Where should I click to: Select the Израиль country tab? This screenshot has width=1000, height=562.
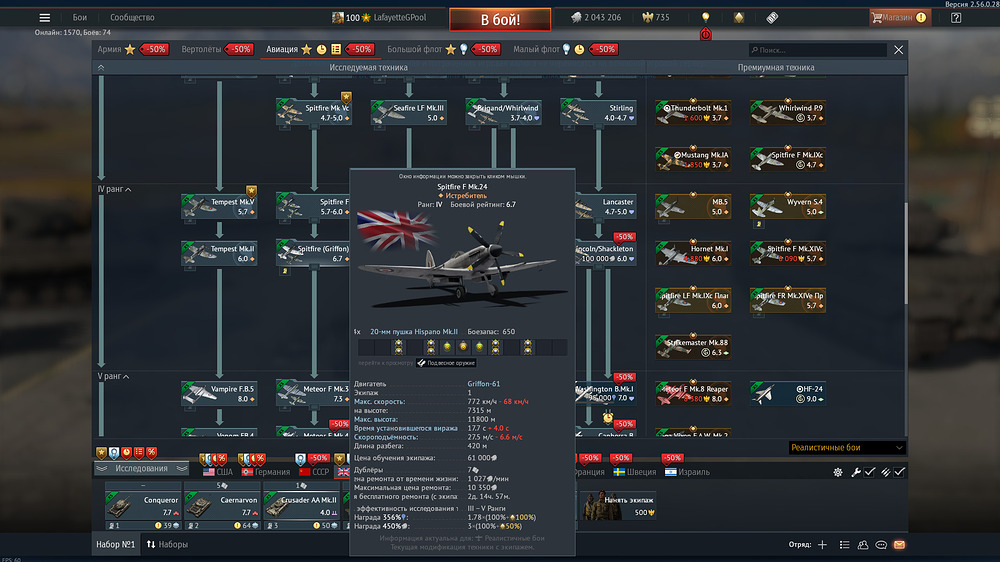(x=688, y=472)
